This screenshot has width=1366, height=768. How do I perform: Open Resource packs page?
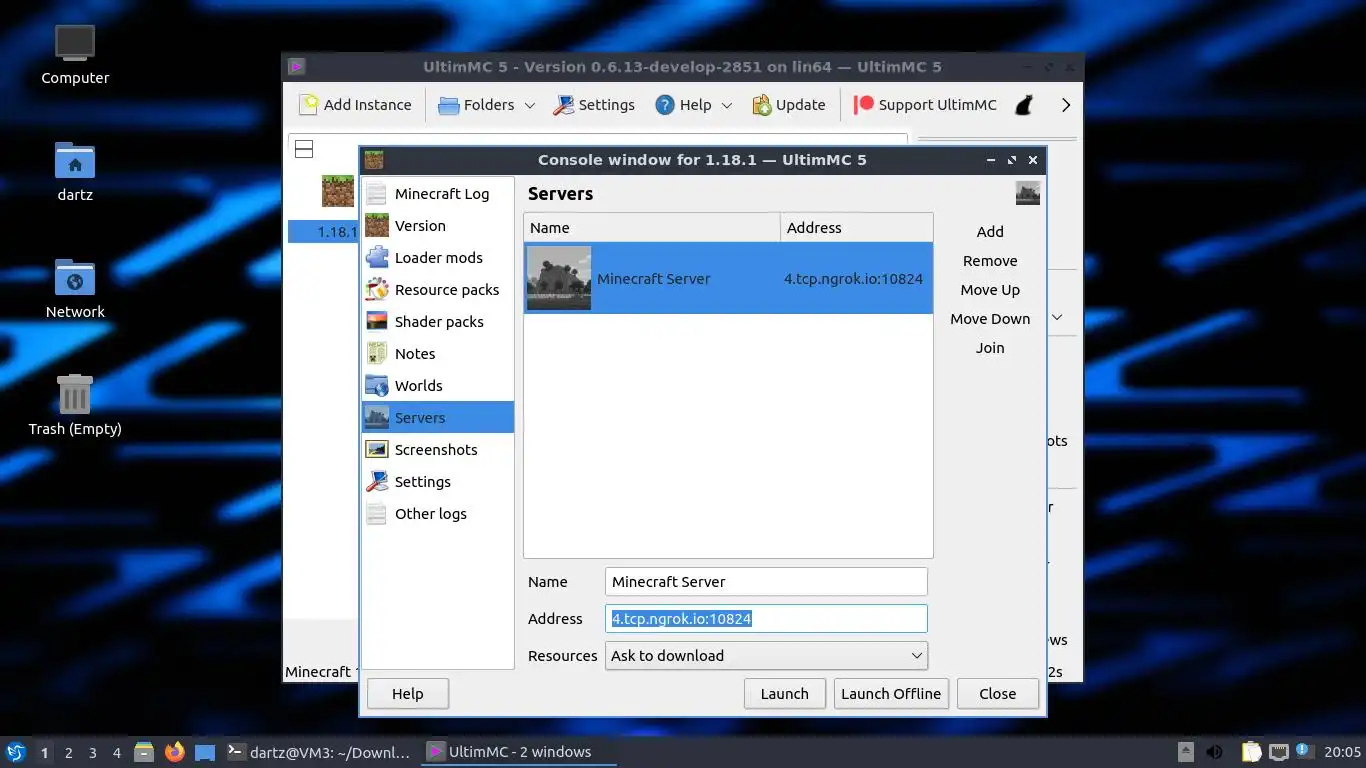[x=438, y=290]
